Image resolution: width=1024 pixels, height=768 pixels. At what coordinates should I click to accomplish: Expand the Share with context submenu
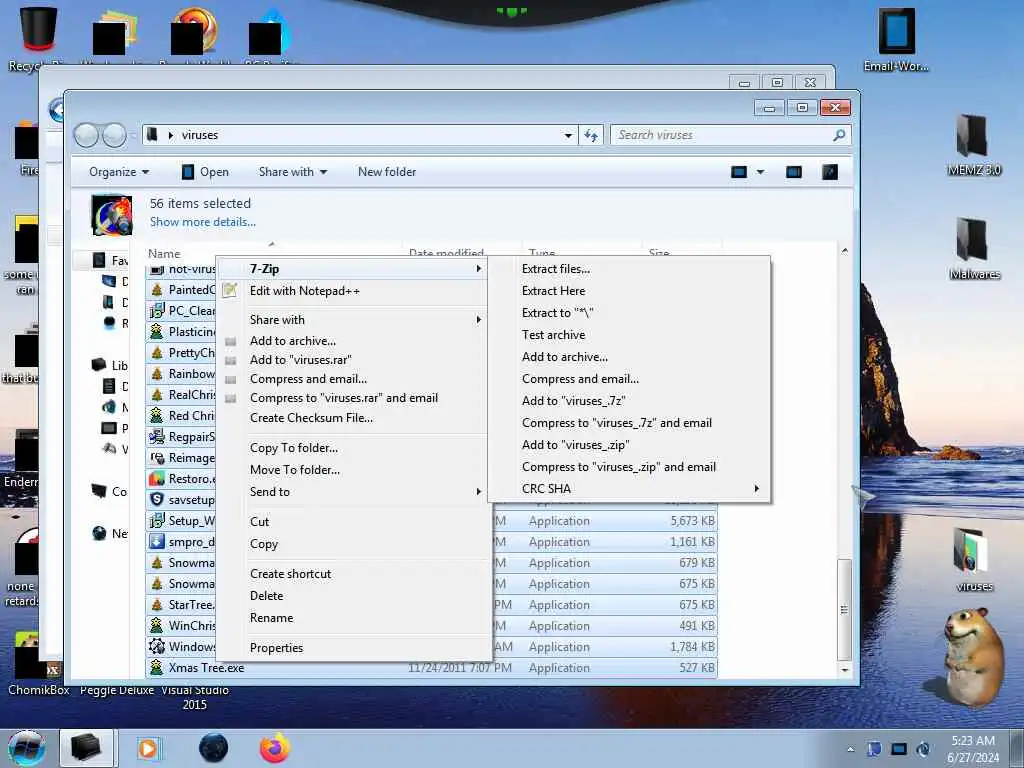click(x=479, y=319)
